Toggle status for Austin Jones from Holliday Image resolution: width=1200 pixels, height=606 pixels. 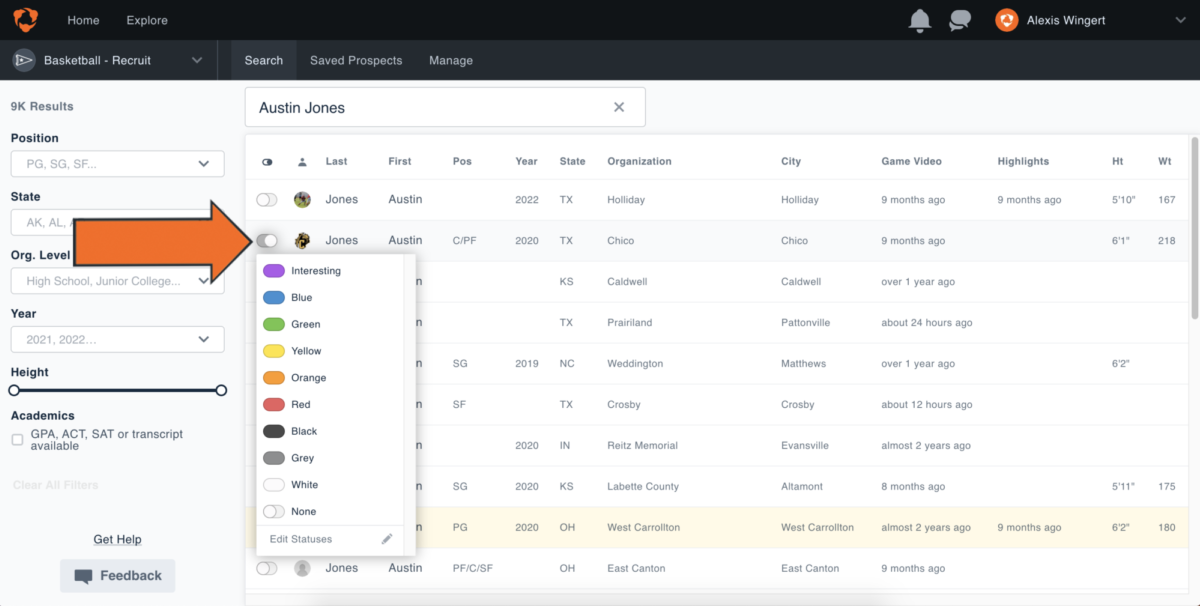[x=267, y=200]
